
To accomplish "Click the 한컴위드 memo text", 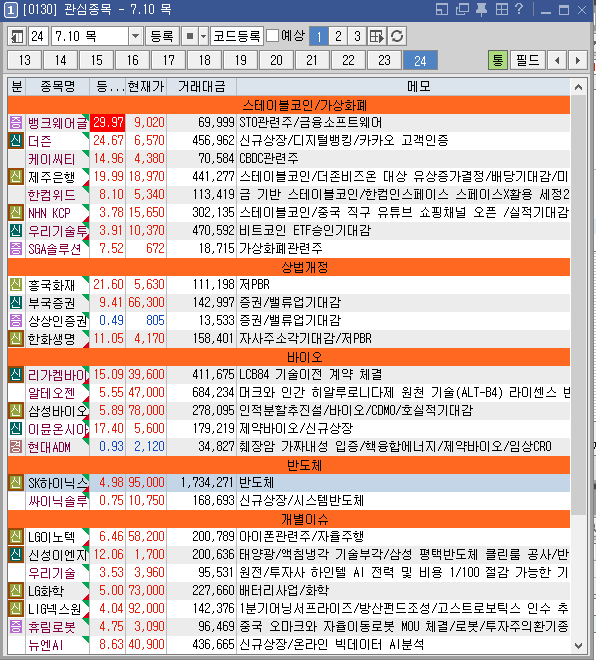I will (x=403, y=195).
